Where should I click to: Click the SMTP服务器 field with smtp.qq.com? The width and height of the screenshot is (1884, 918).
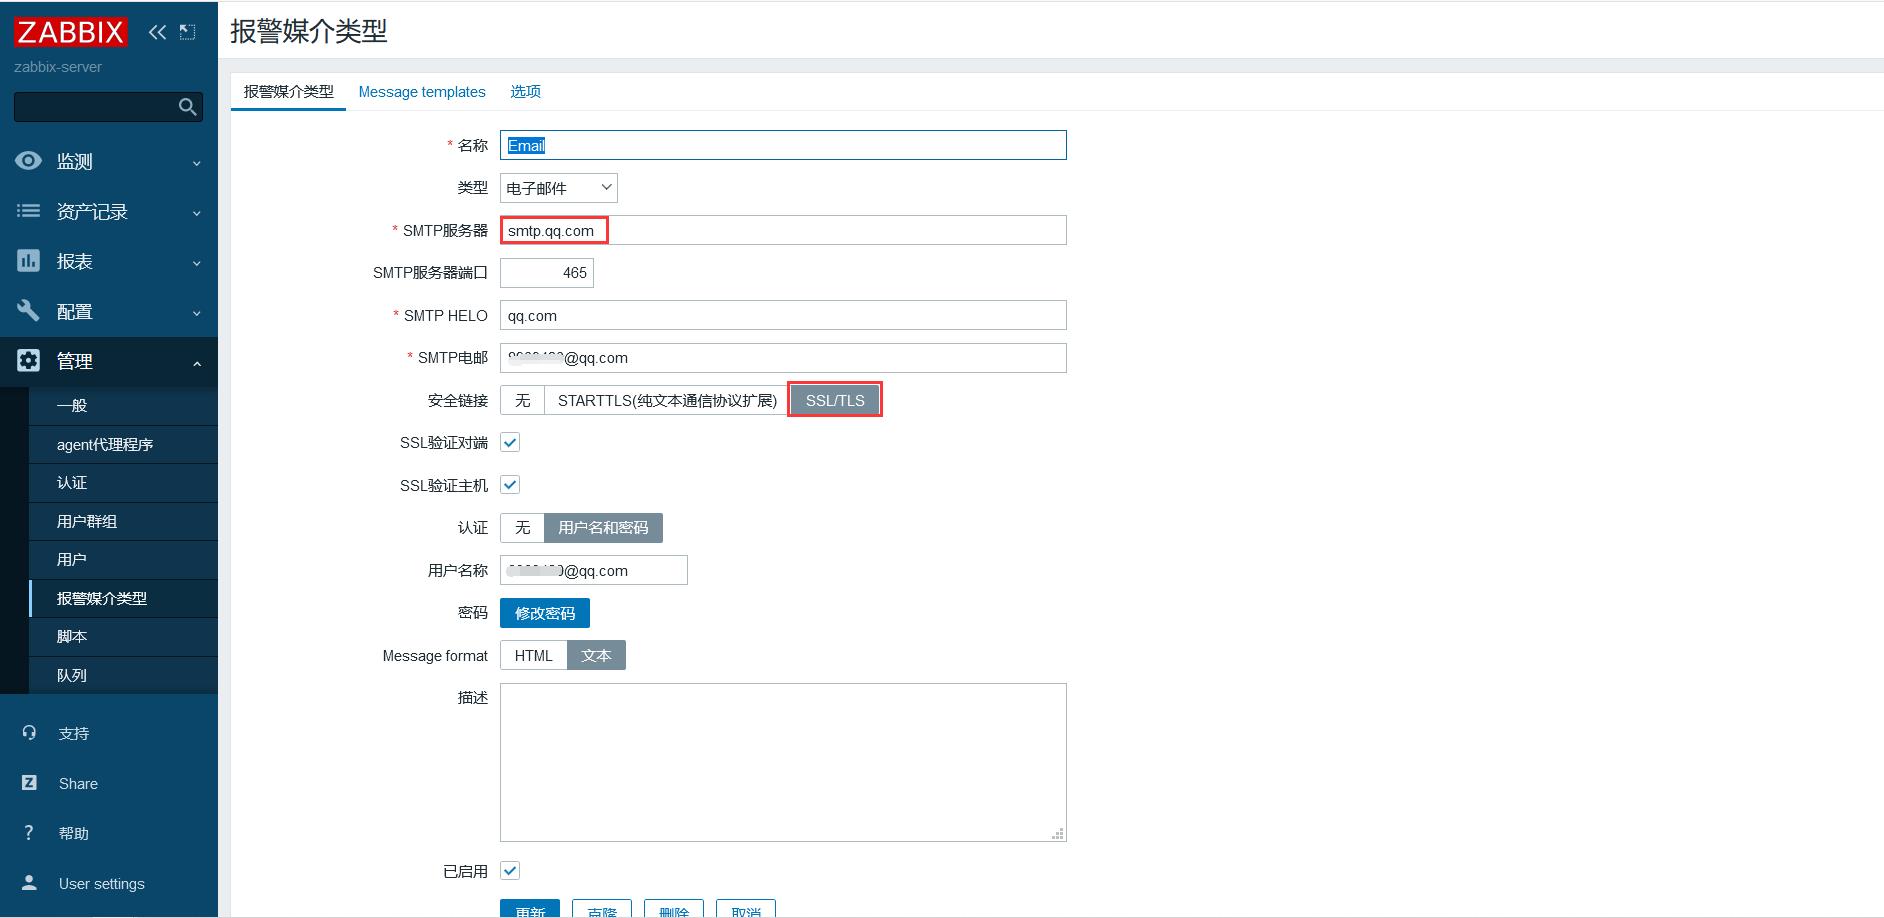783,230
